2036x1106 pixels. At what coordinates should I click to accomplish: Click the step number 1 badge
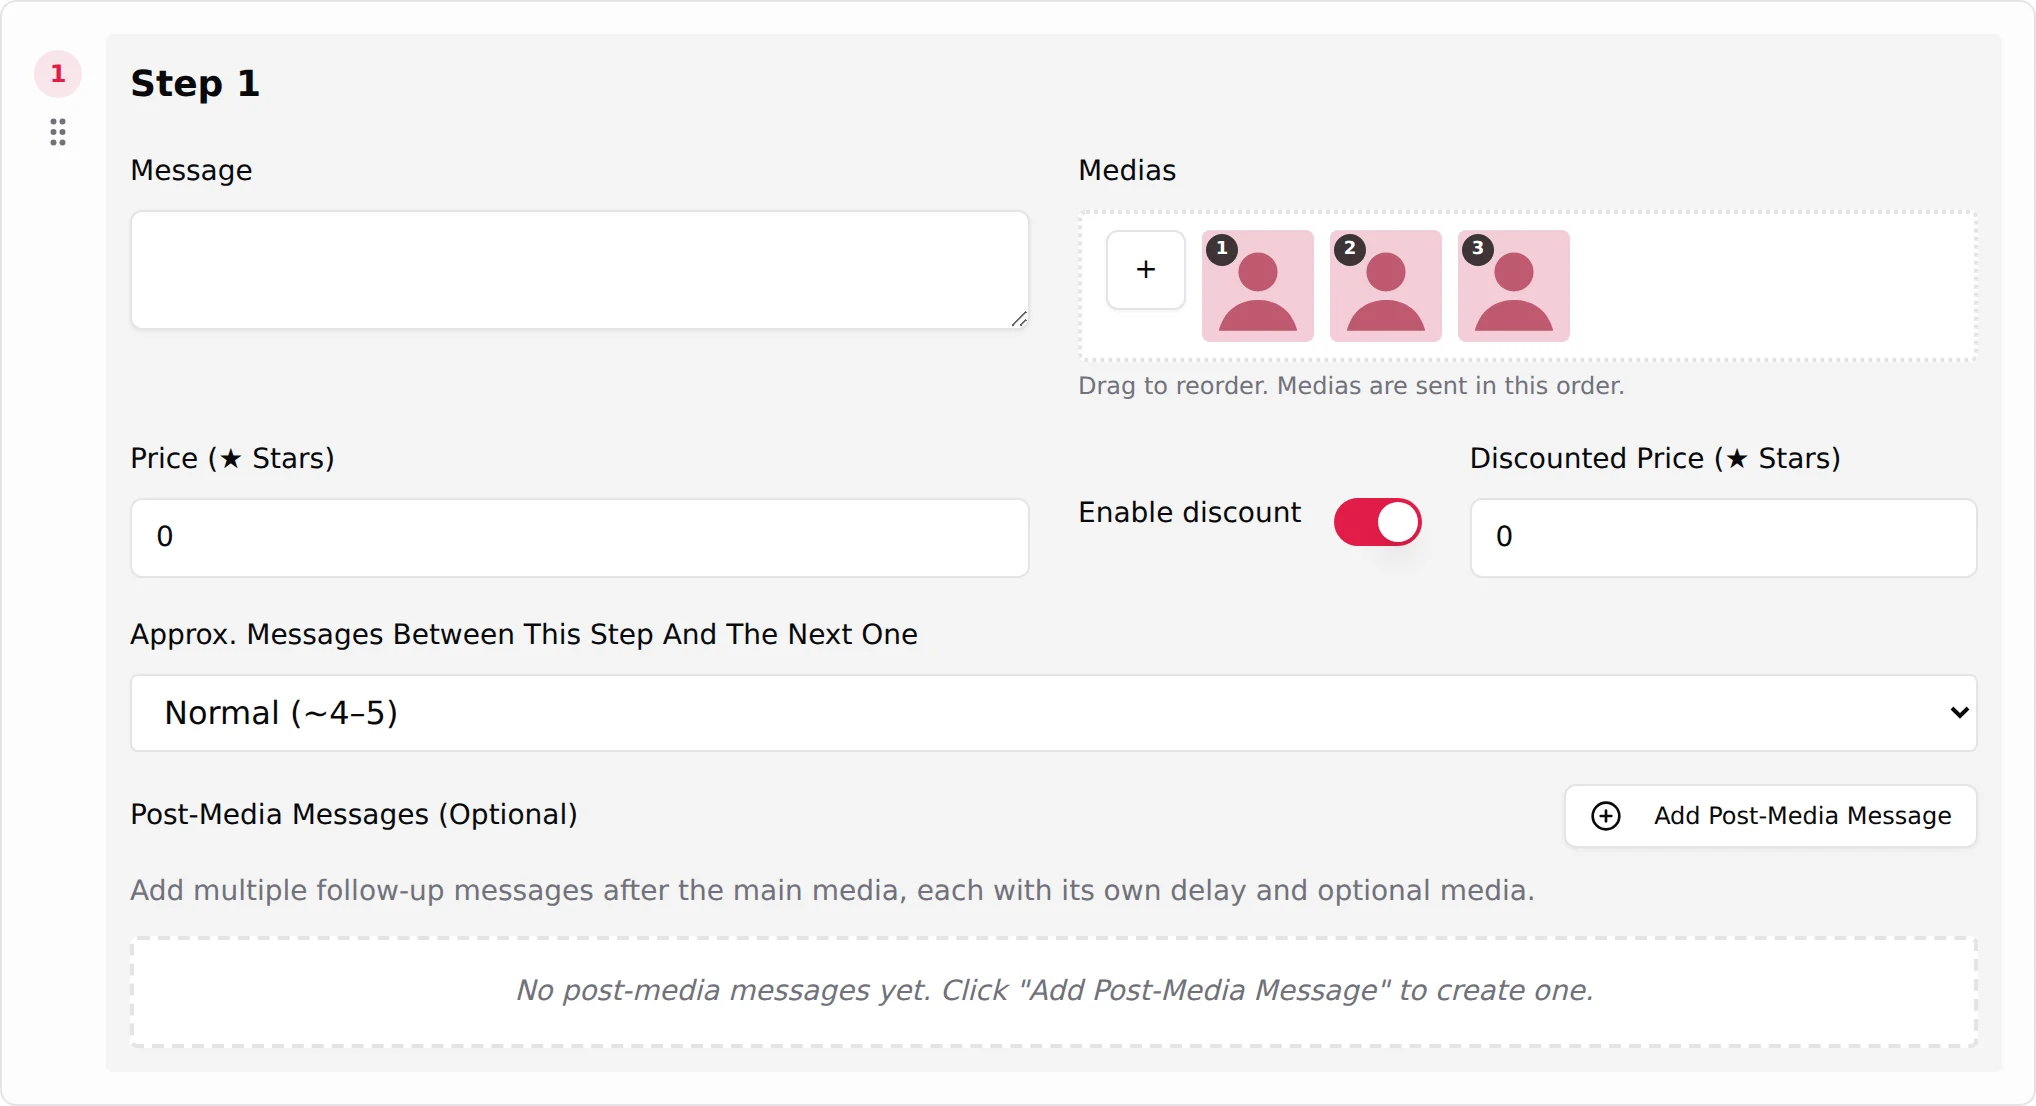58,74
